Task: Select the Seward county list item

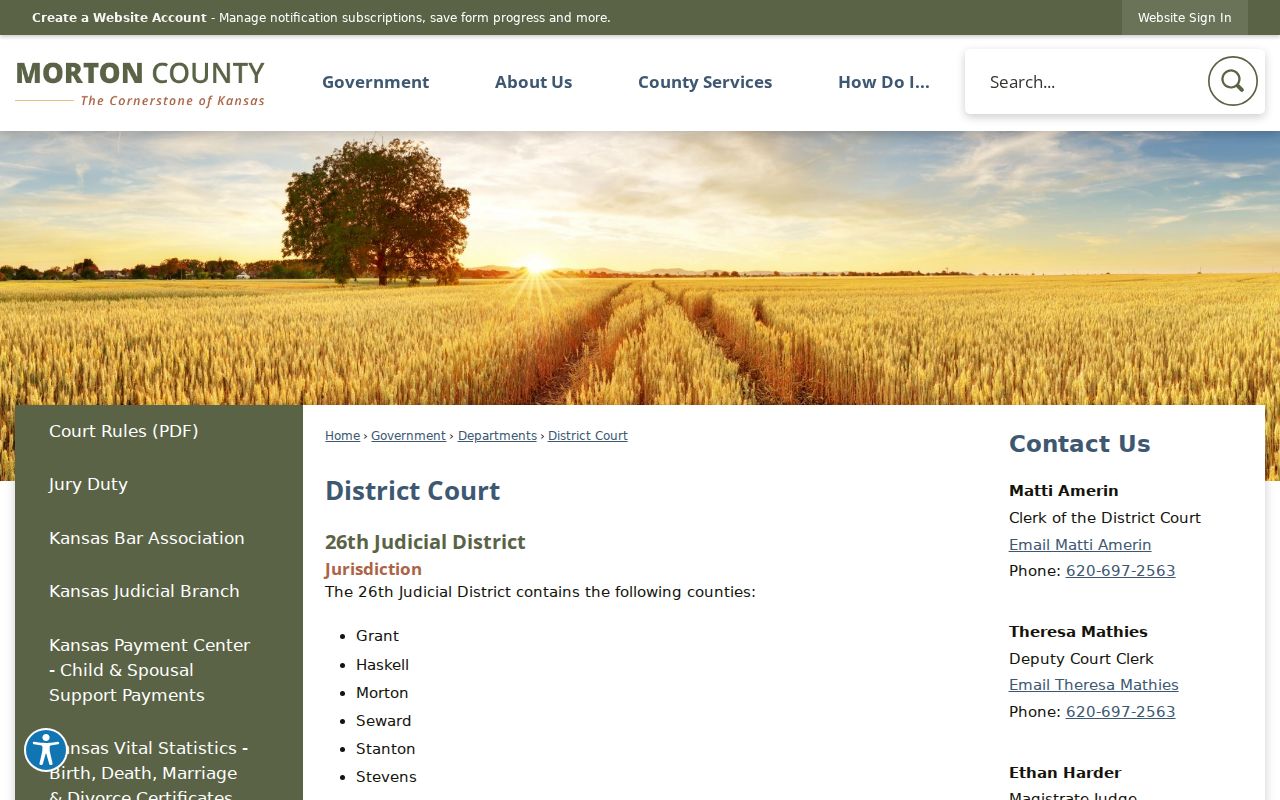Action: (383, 721)
